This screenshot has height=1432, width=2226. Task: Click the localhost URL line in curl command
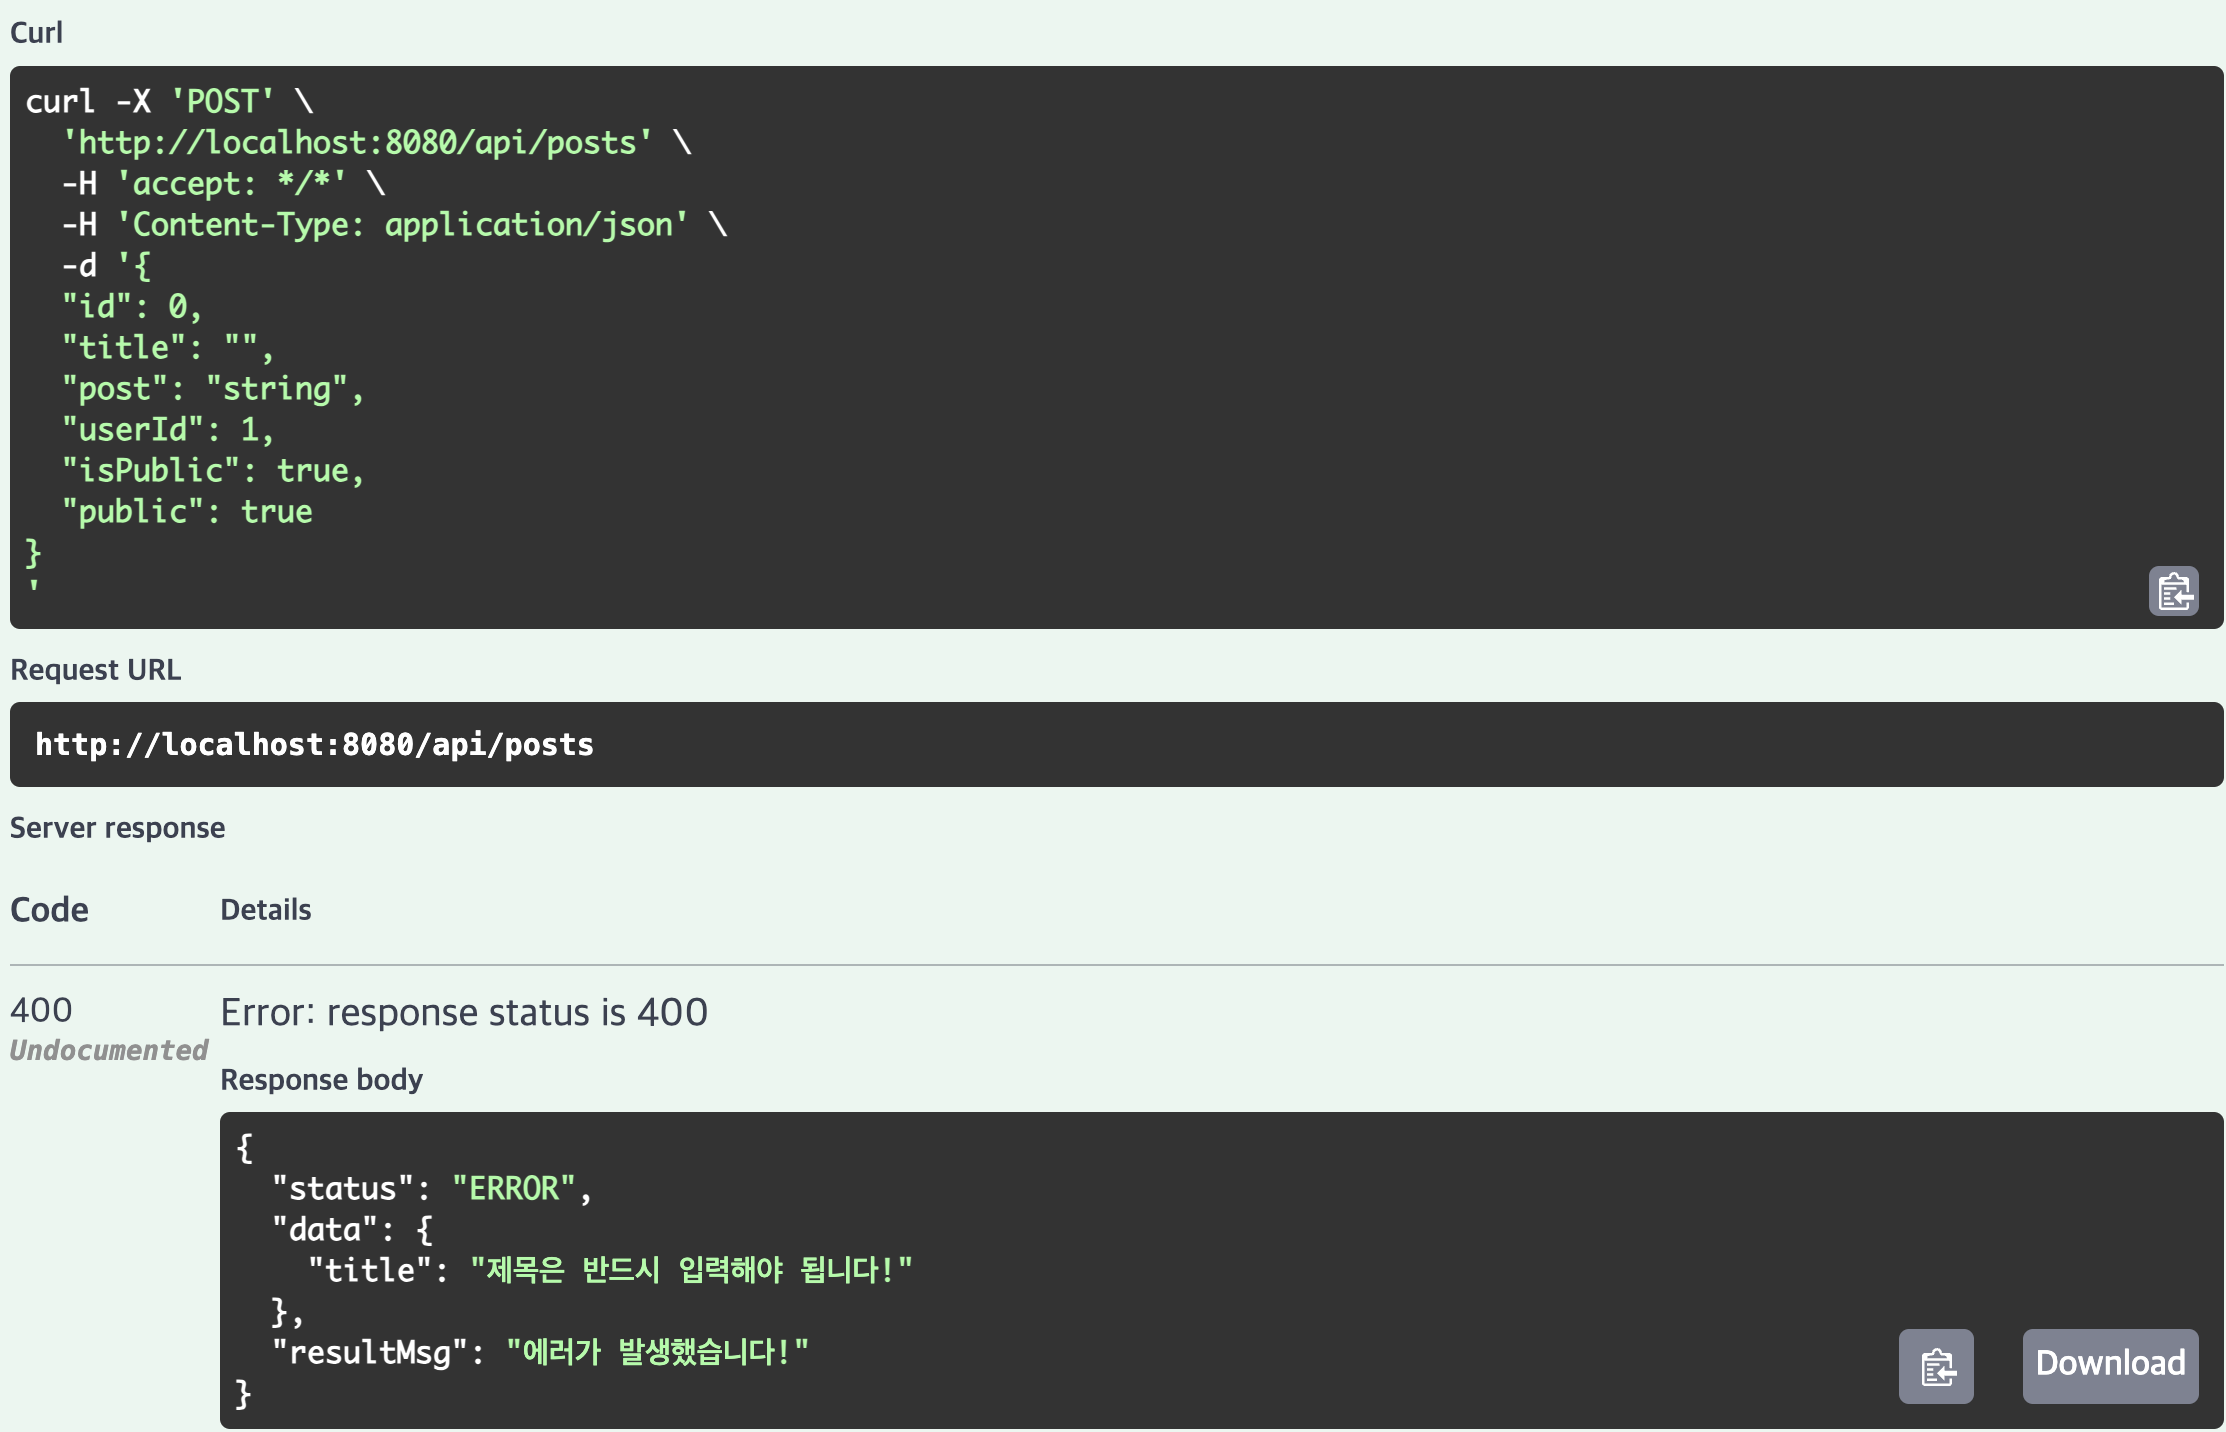(357, 143)
